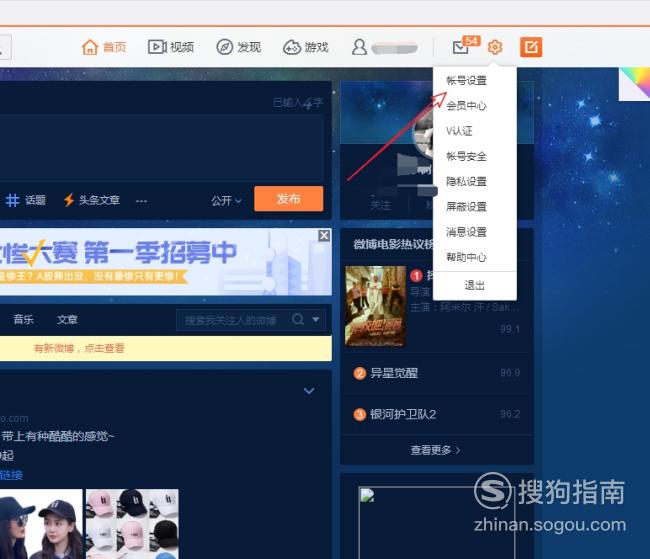The width and height of the screenshot is (650, 559).
Task: Open the user profile avatar icon
Action: pos(359,47)
